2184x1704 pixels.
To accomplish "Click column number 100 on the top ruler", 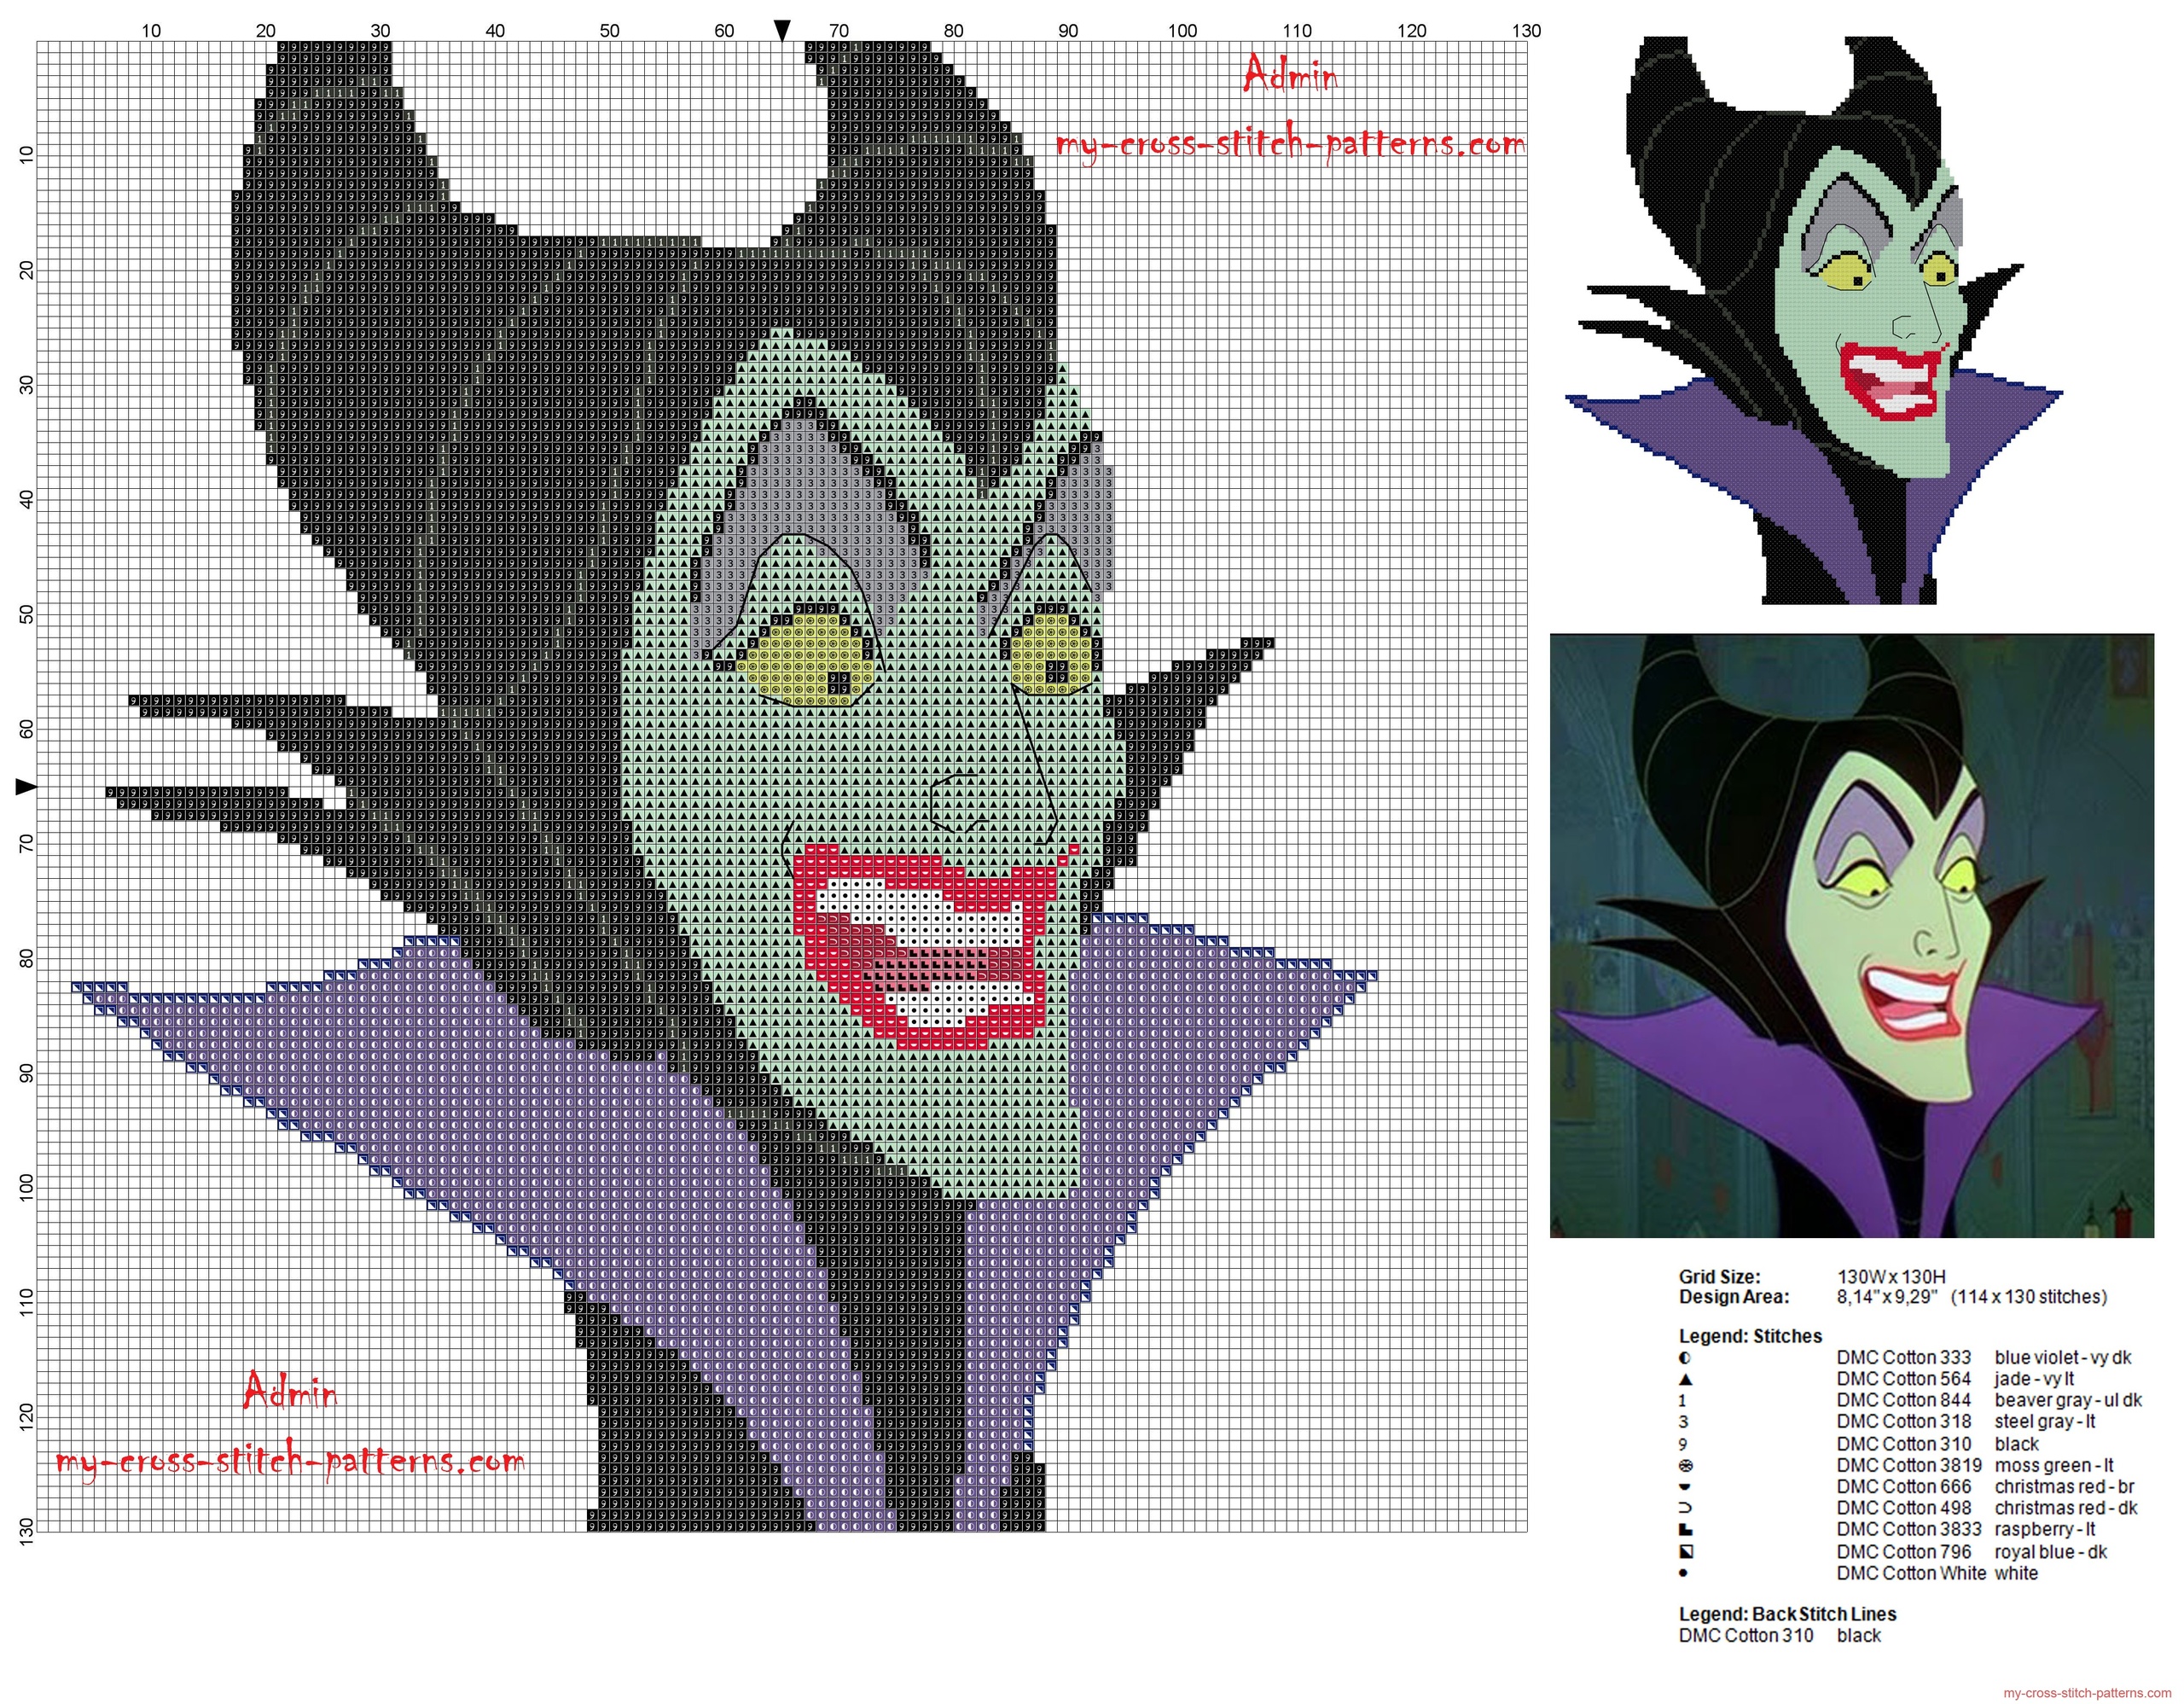I will (x=1183, y=31).
